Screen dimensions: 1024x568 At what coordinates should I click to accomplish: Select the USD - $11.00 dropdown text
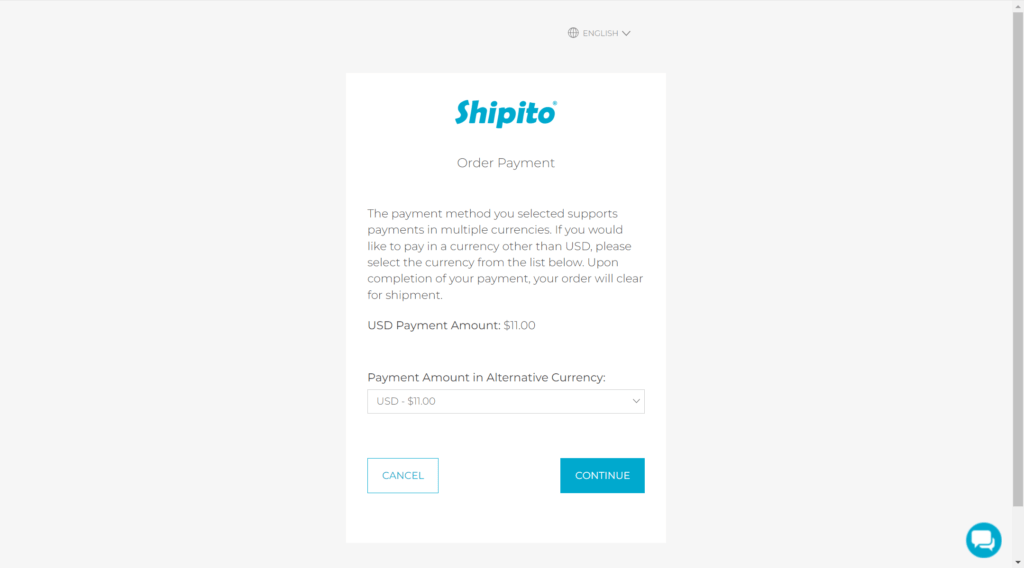tap(406, 401)
